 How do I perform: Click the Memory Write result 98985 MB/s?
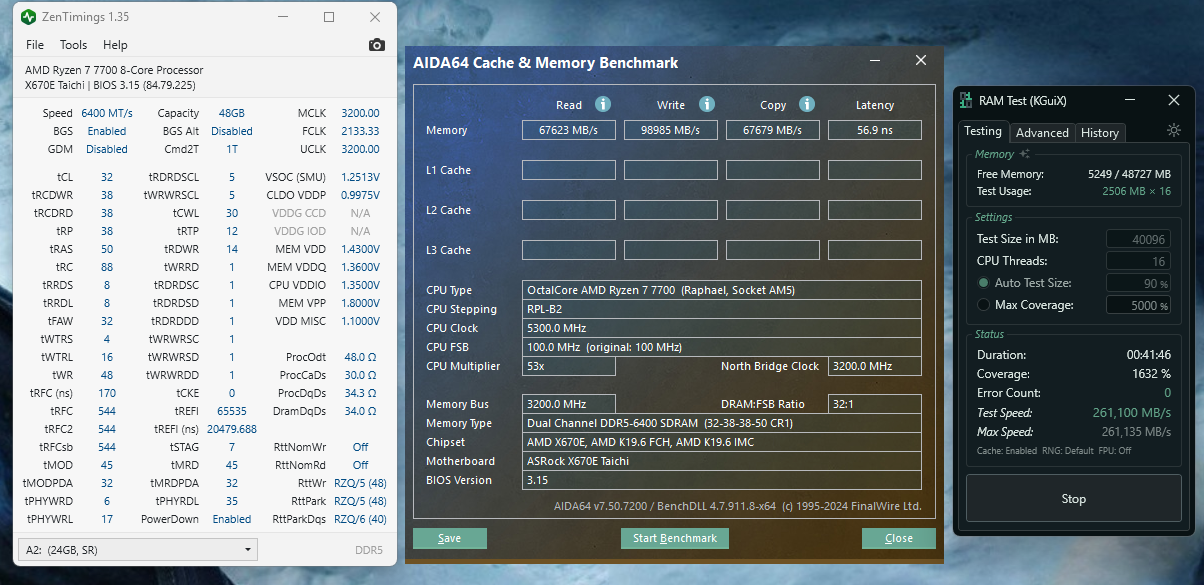tap(671, 130)
